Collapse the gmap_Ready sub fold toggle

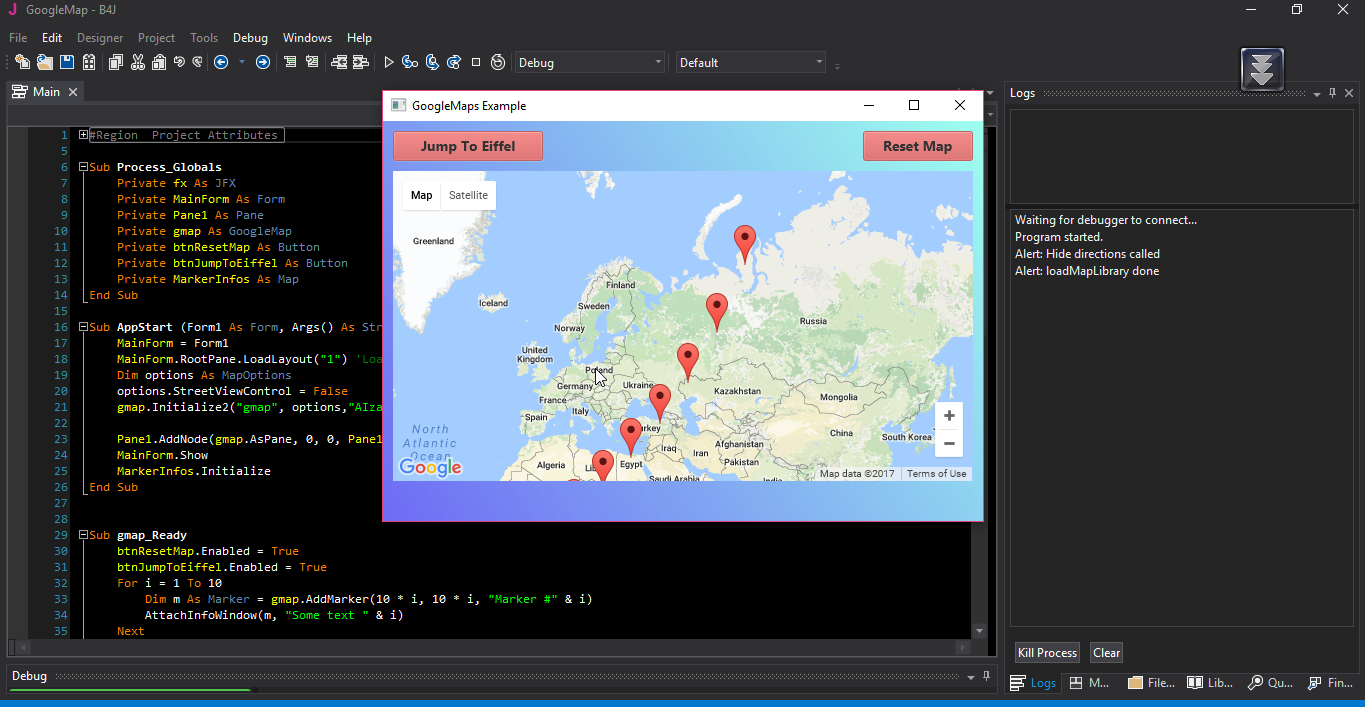coord(83,534)
